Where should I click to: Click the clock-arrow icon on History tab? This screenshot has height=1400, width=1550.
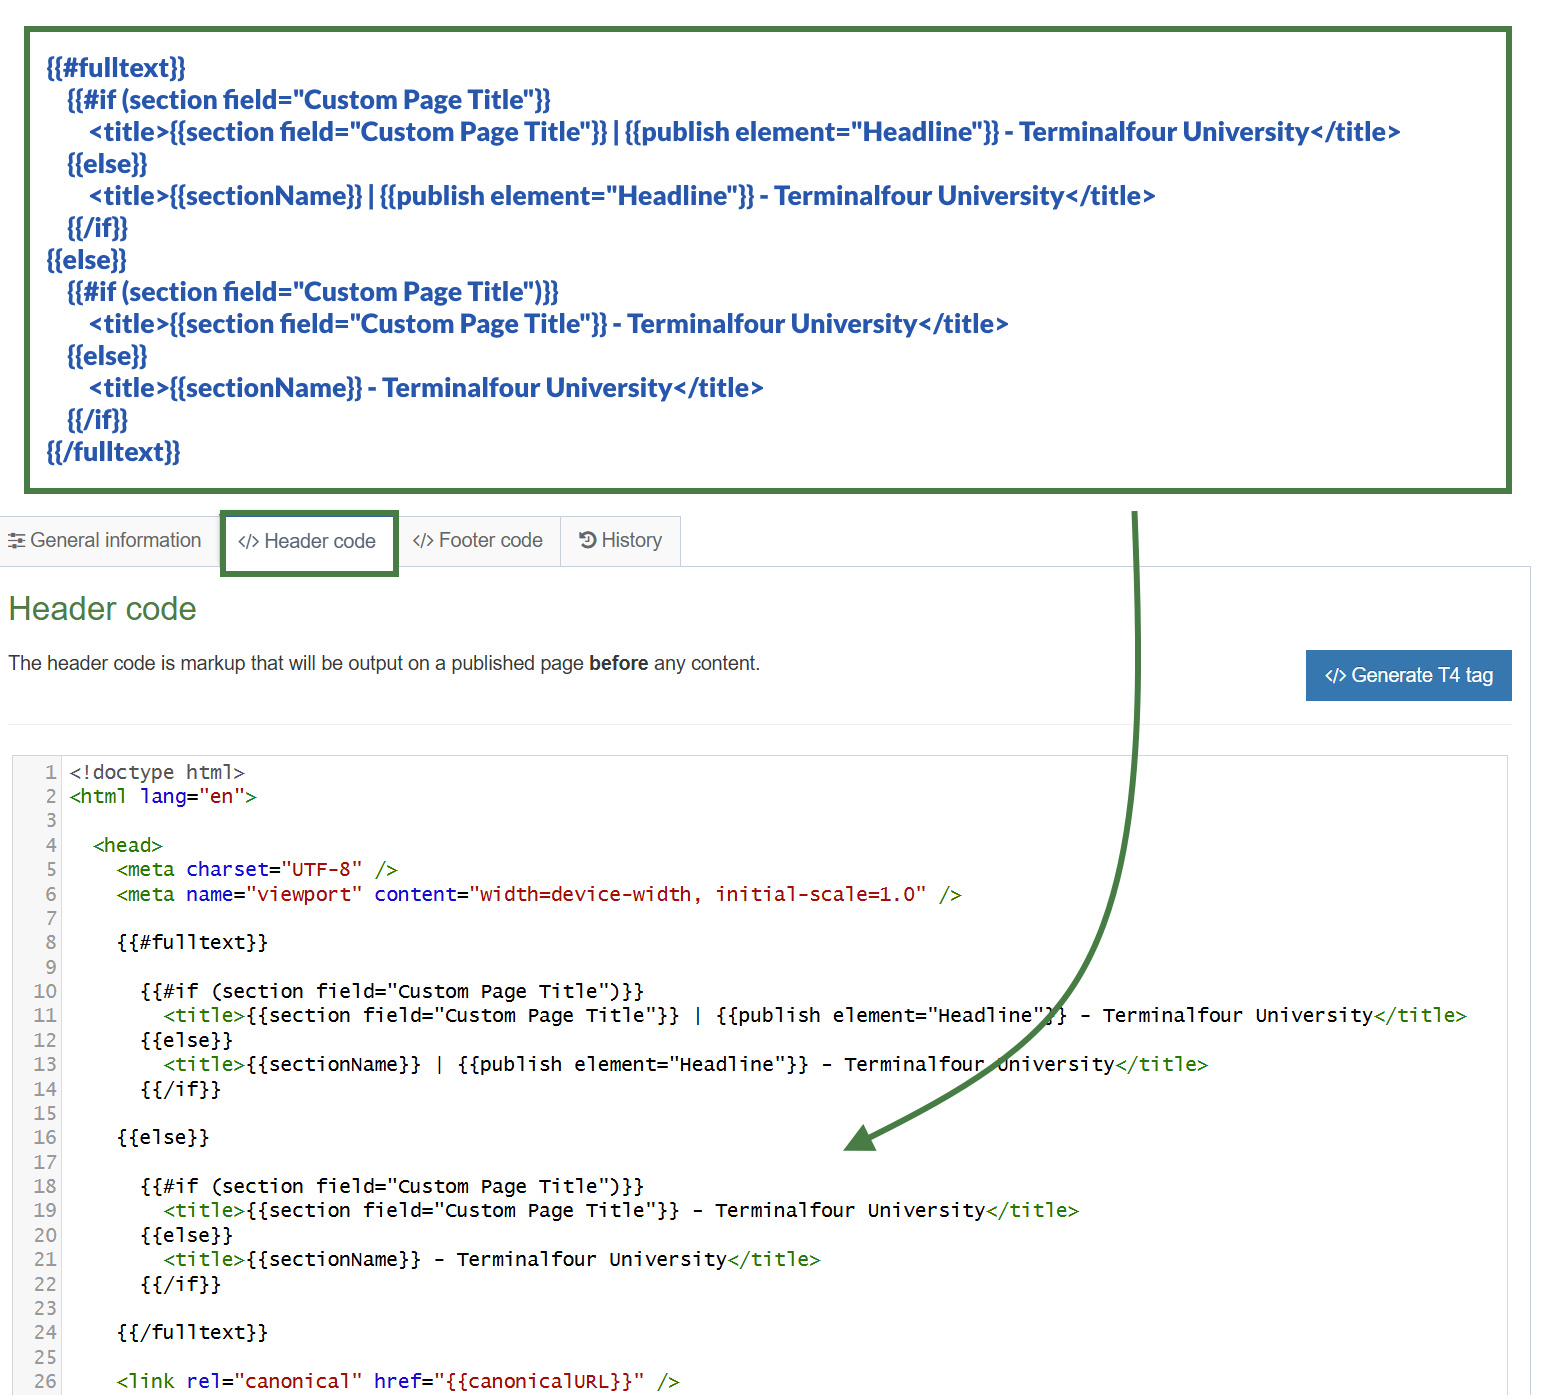(588, 540)
